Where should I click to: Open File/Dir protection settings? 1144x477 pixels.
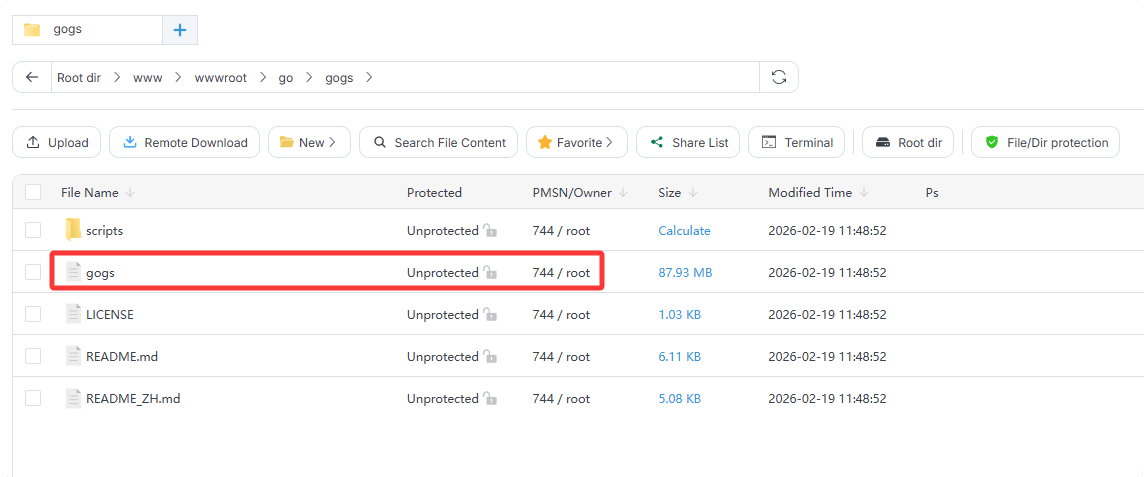point(1046,142)
